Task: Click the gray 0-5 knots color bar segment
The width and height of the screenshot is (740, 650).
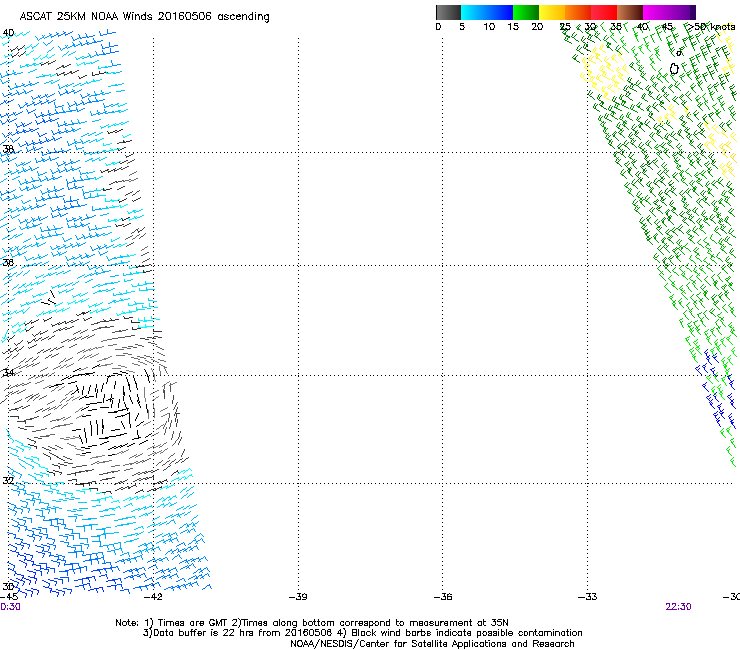Action: pyautogui.click(x=448, y=12)
